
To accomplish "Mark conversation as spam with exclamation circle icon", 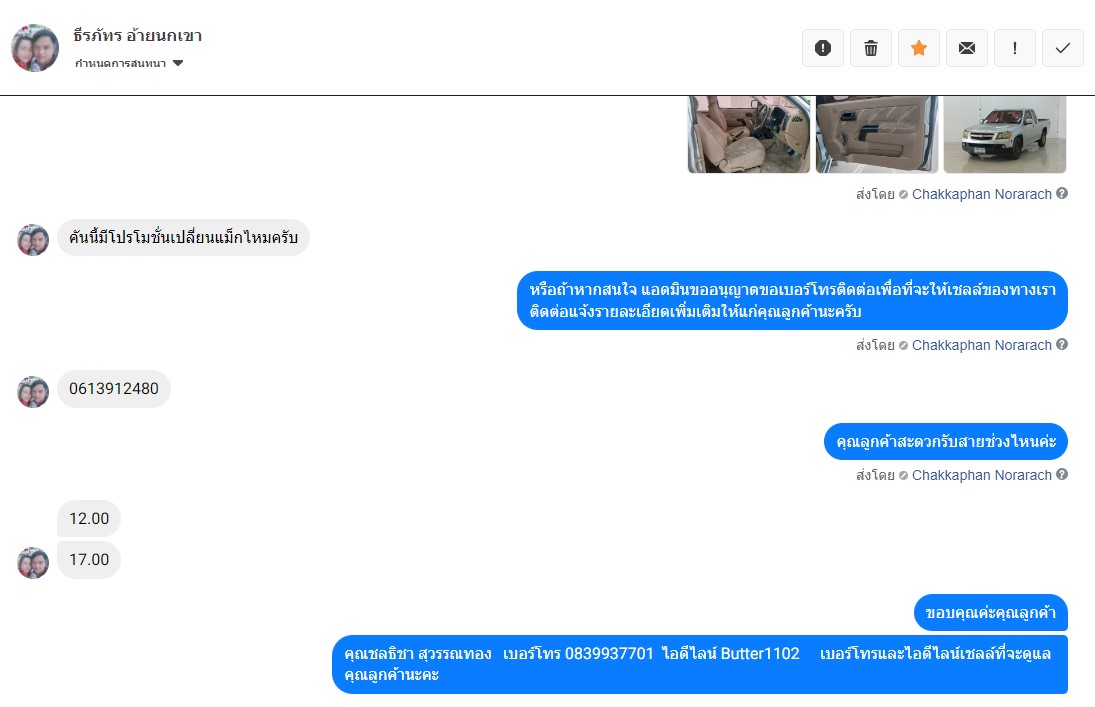I will click(823, 48).
